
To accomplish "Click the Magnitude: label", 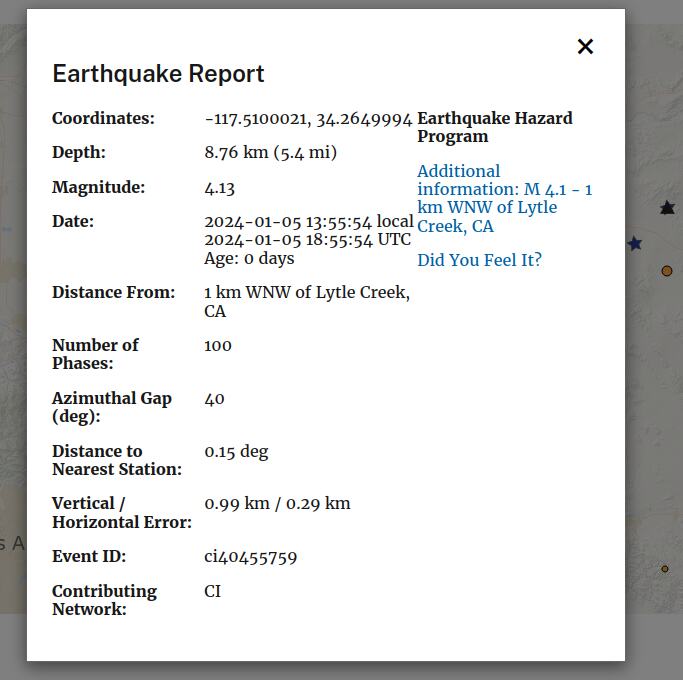I will 98,188.
